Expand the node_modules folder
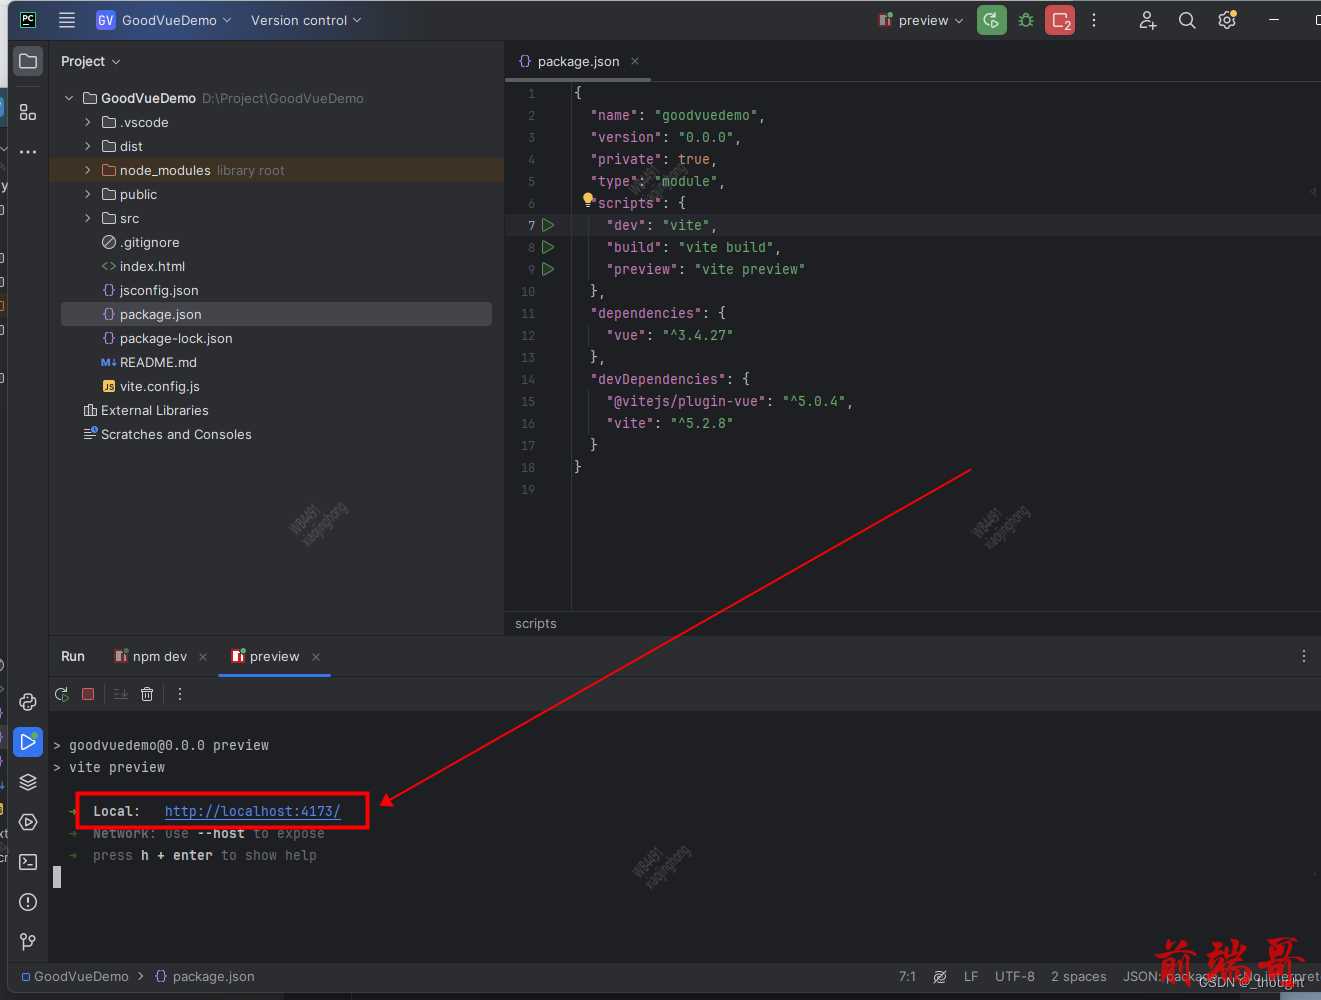The height and width of the screenshot is (1000, 1321). click(88, 170)
